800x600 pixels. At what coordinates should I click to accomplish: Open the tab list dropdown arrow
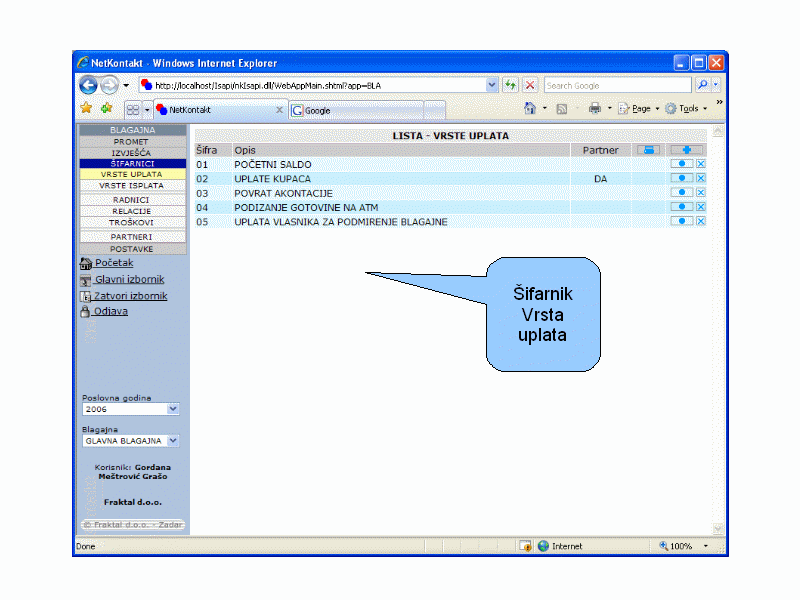(x=146, y=110)
